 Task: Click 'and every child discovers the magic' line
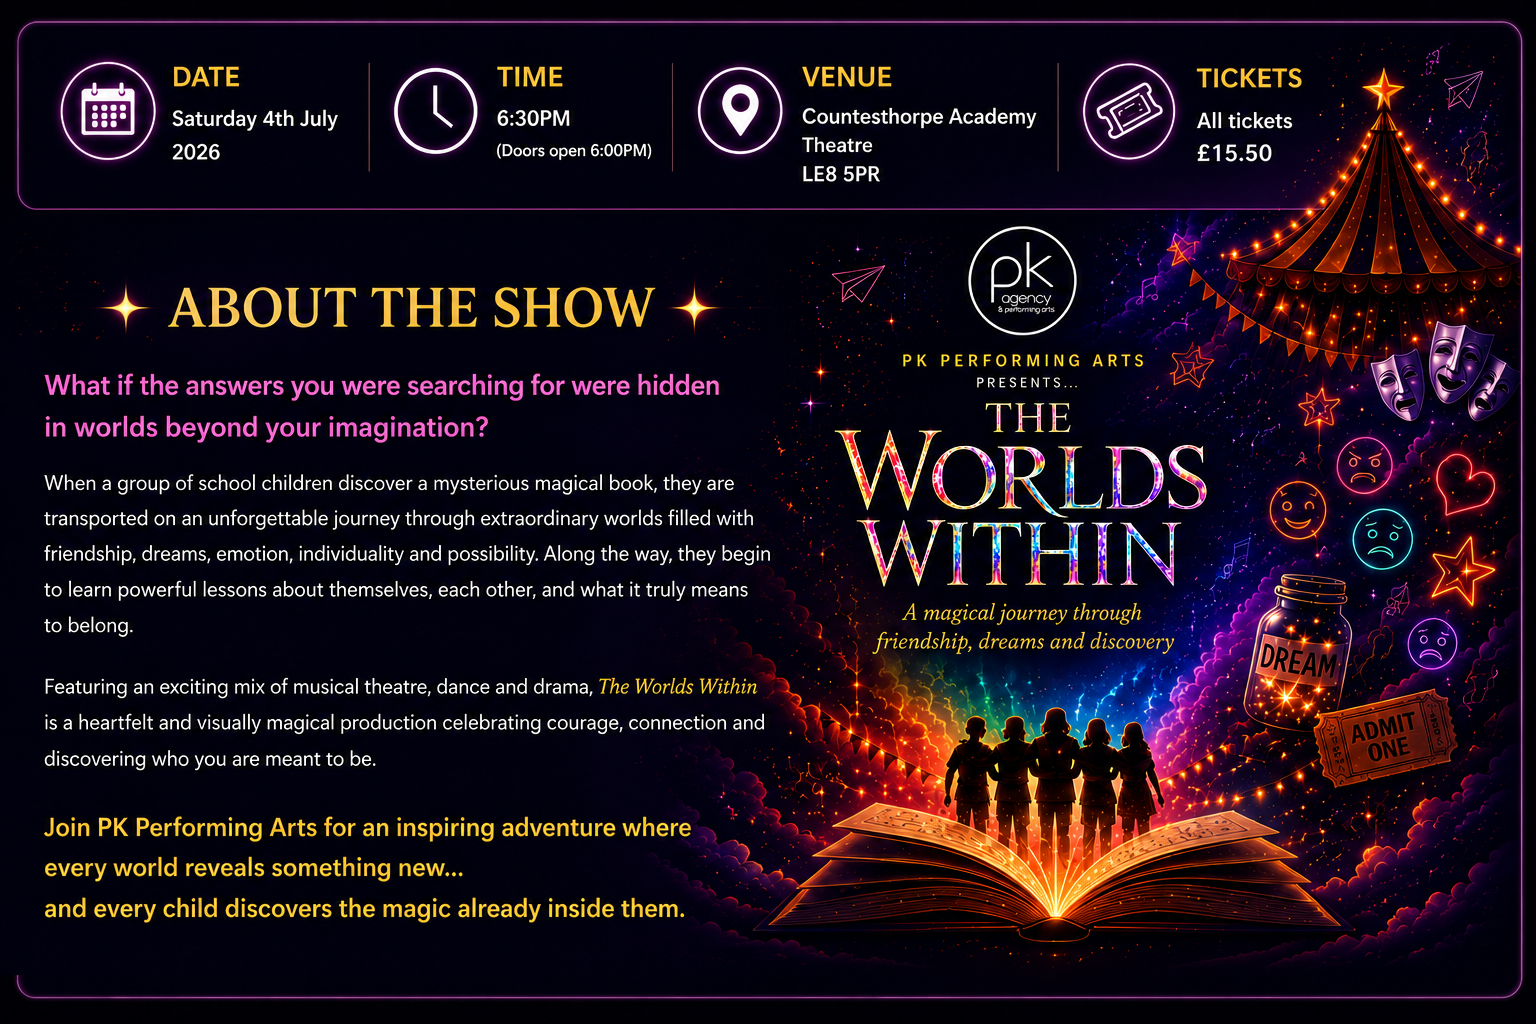click(x=365, y=908)
